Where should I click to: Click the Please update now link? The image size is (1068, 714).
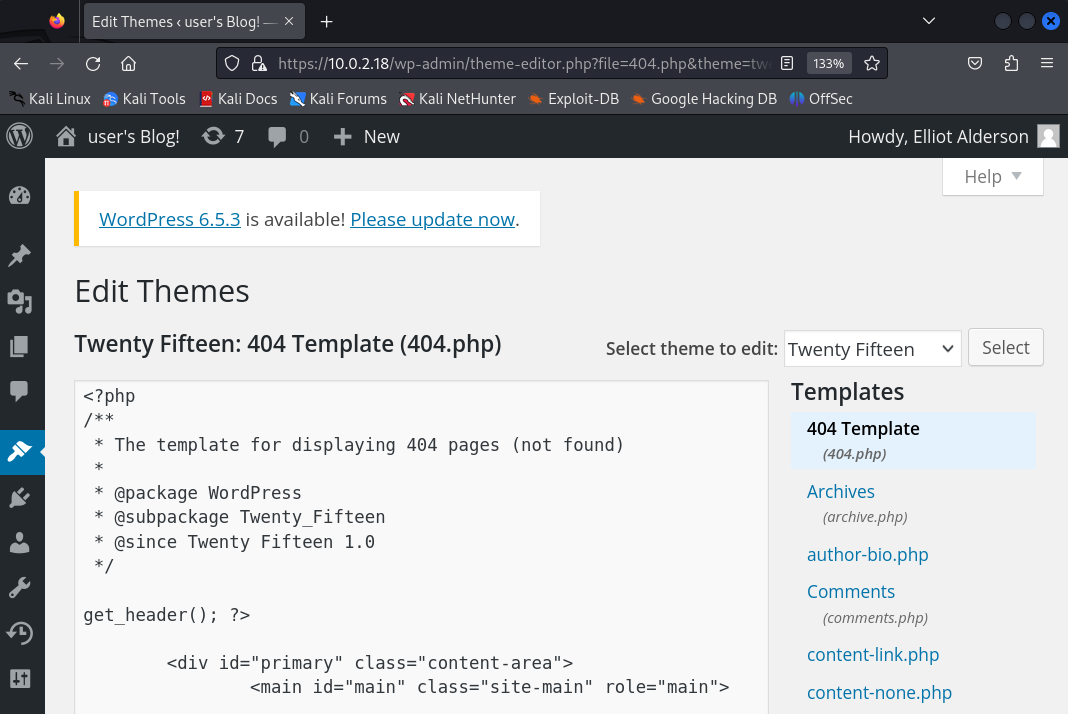click(432, 220)
